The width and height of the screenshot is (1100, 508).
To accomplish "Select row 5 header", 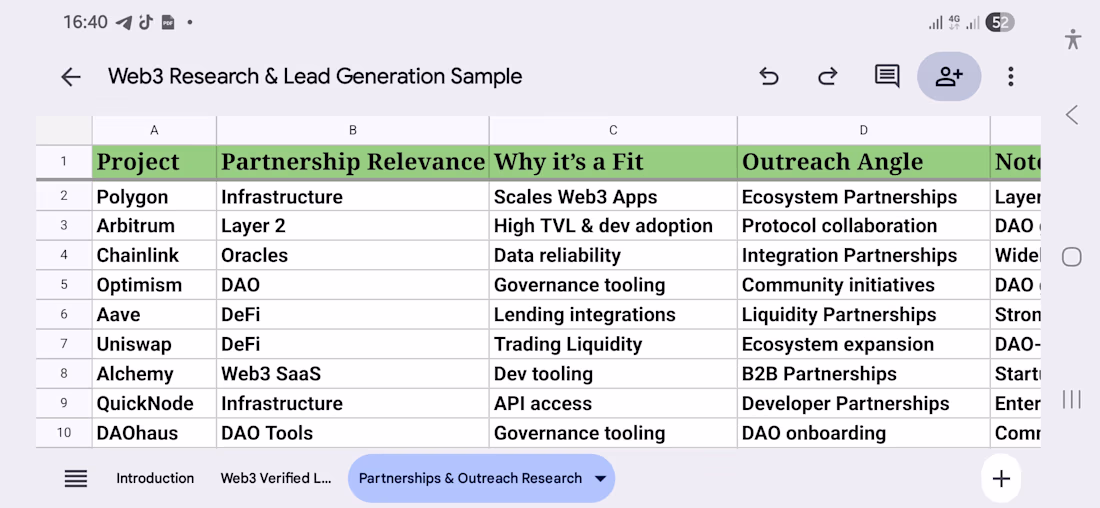I will pos(64,285).
